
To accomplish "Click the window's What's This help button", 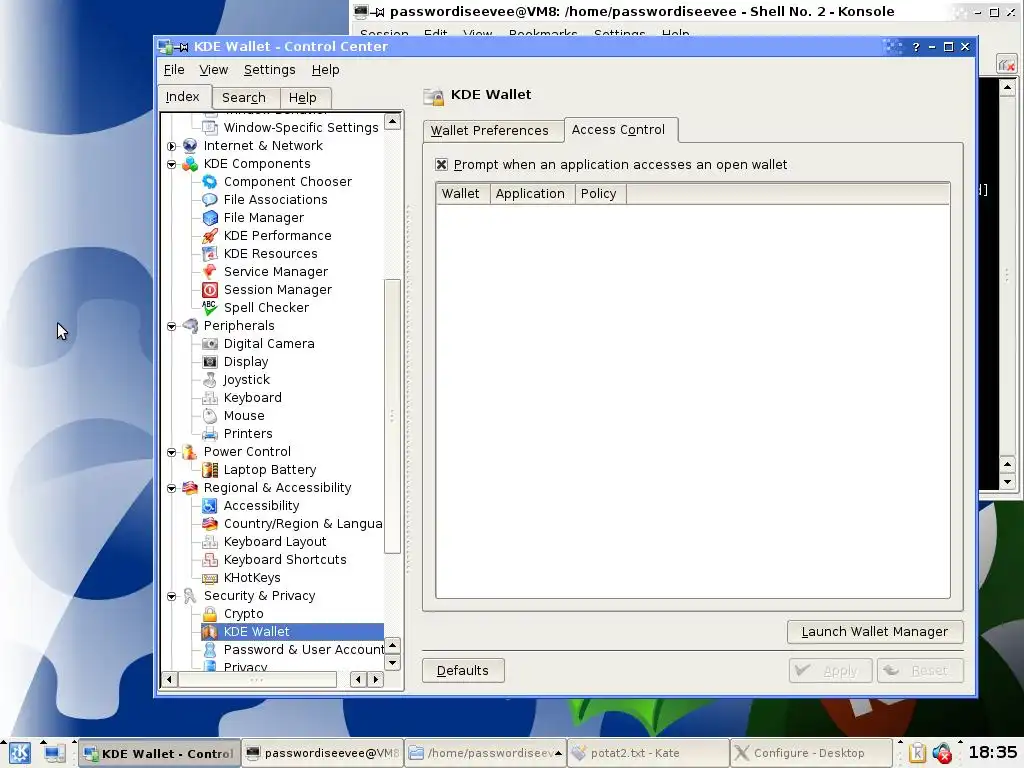I will tap(916, 47).
